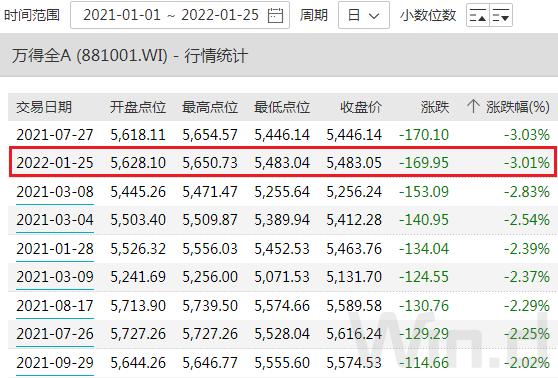The image size is (558, 378).
Task: Select percent change -3.03%
Action: [x=527, y=135]
